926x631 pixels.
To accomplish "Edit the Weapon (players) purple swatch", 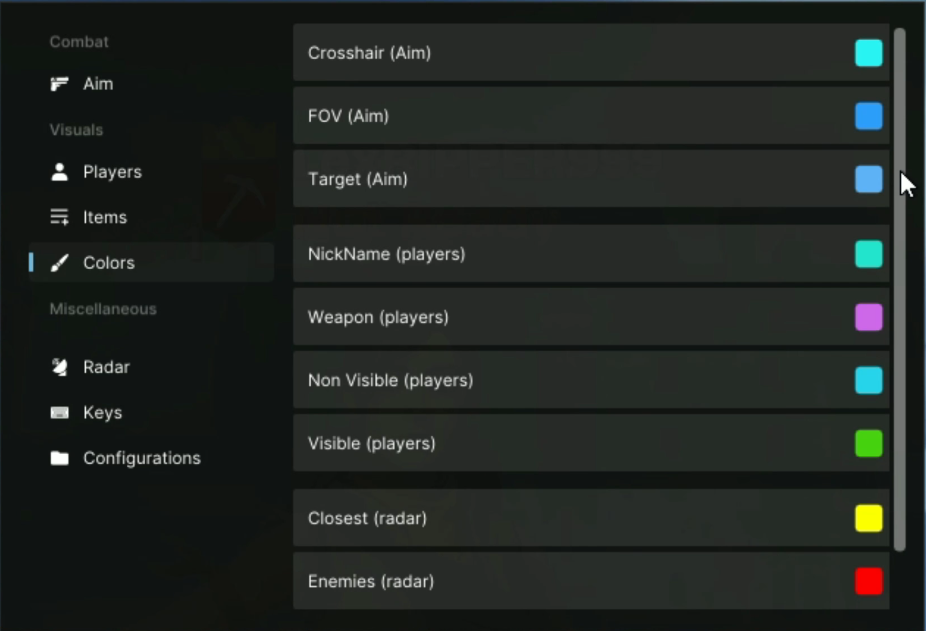I will [868, 317].
